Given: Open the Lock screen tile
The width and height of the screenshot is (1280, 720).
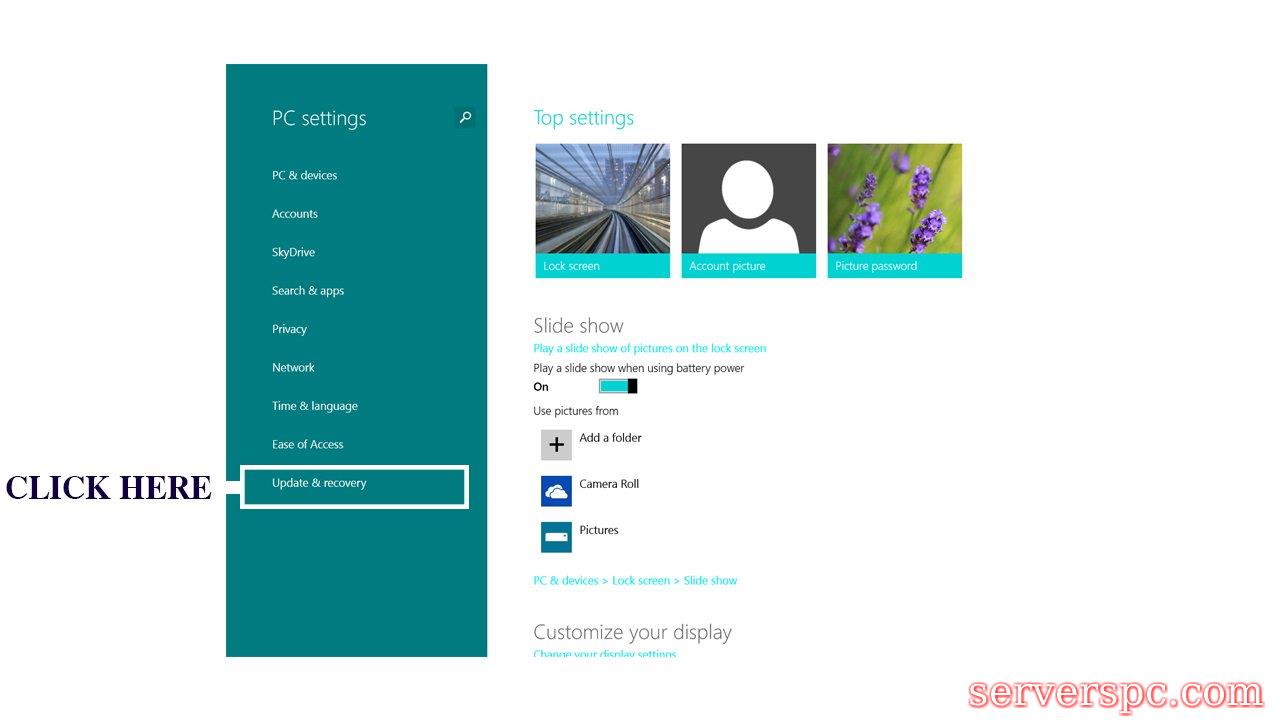Looking at the screenshot, I should tap(602, 211).
